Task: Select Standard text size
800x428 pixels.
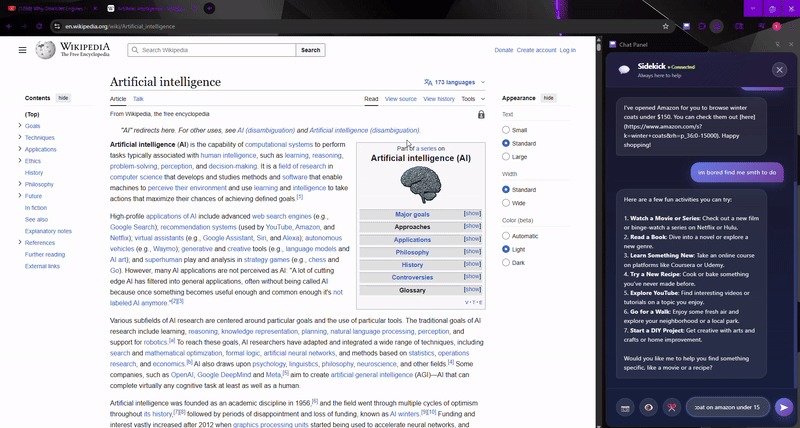Action: (506, 143)
